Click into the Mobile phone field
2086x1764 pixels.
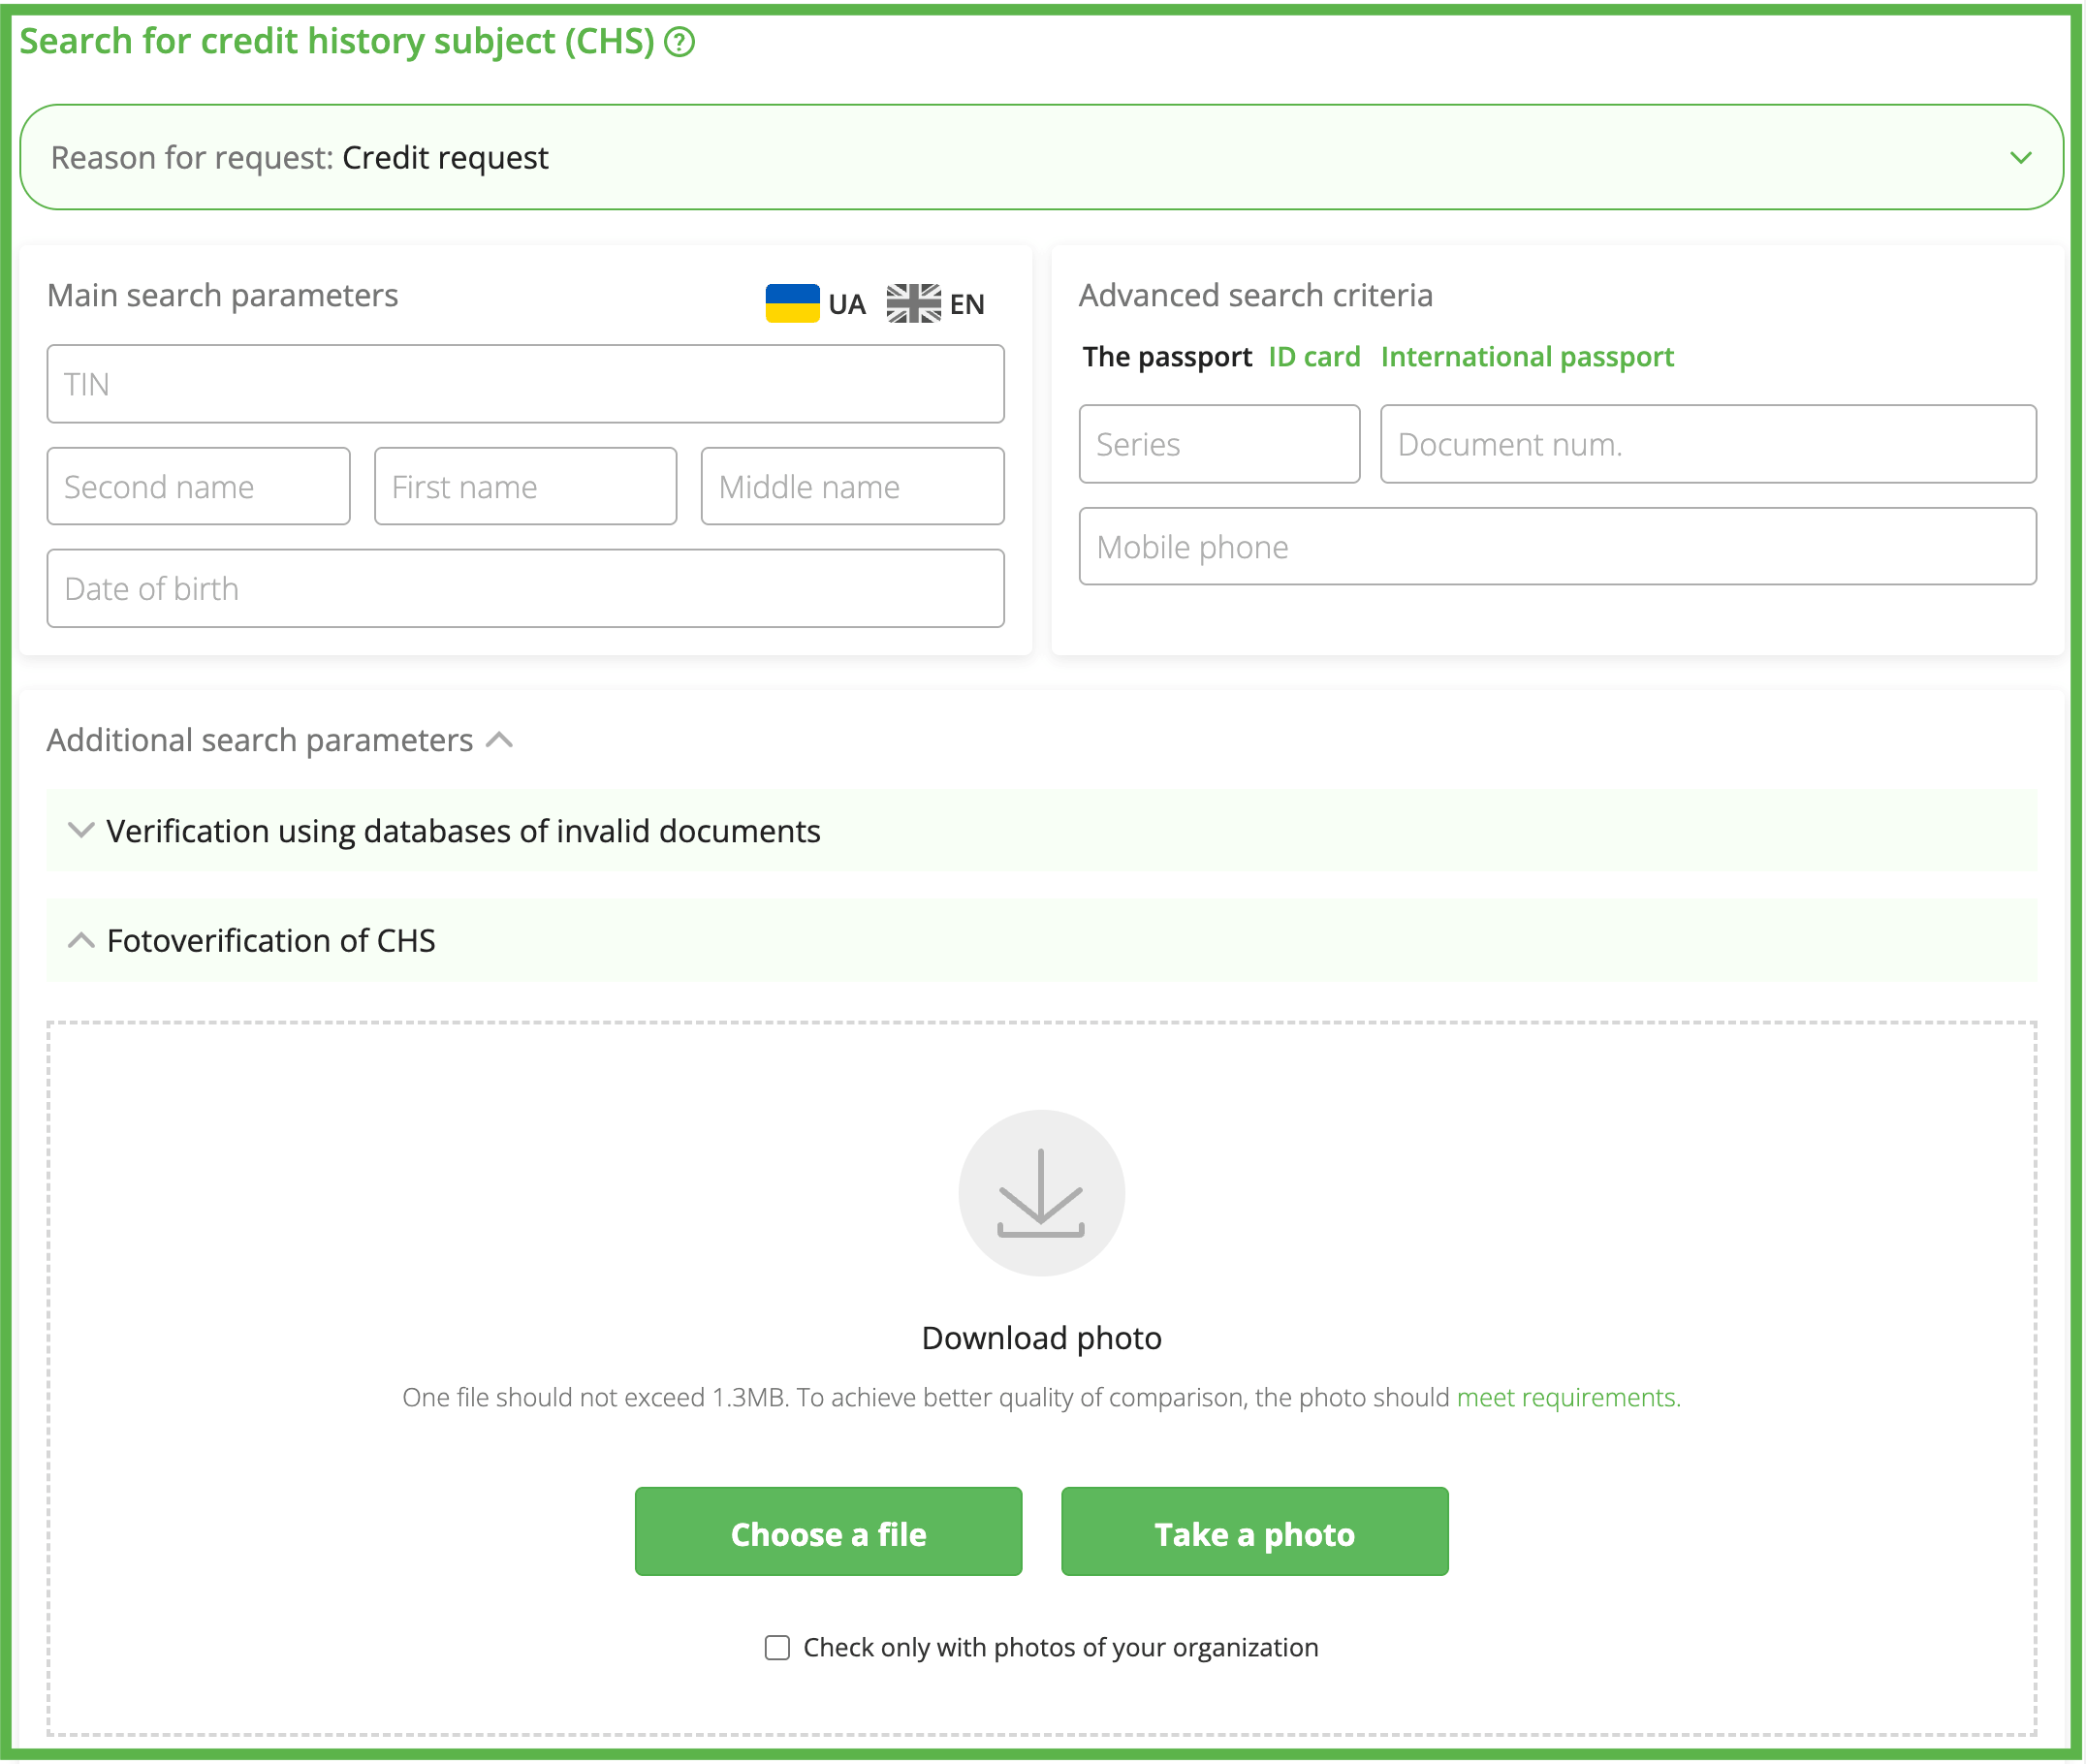[1556, 546]
